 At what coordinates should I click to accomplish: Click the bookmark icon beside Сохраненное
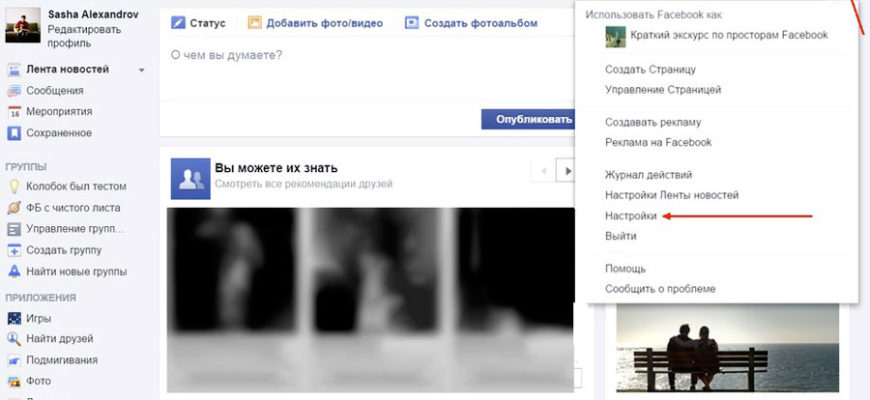tap(14, 133)
